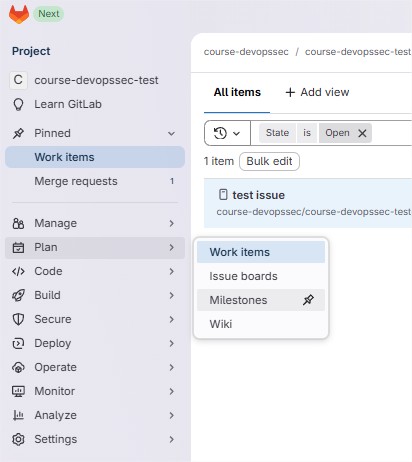
Task: Switch to the All items tab
Action: (x=237, y=92)
